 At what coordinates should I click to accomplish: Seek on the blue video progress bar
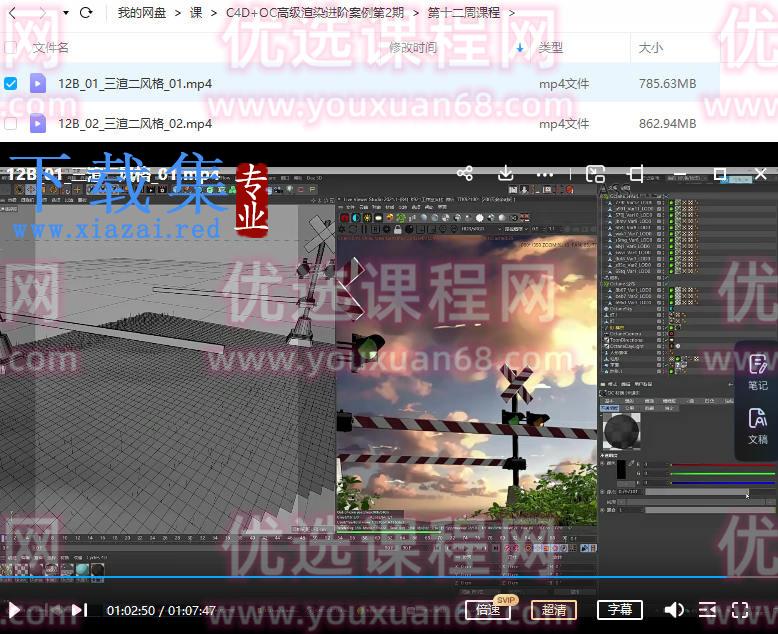389,577
